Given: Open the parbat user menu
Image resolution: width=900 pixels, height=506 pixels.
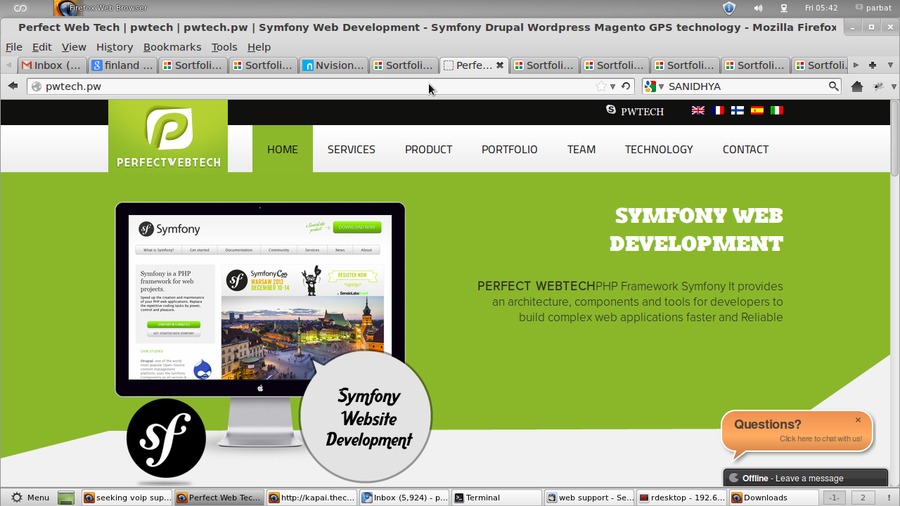Looking at the screenshot, I should coord(873,8).
